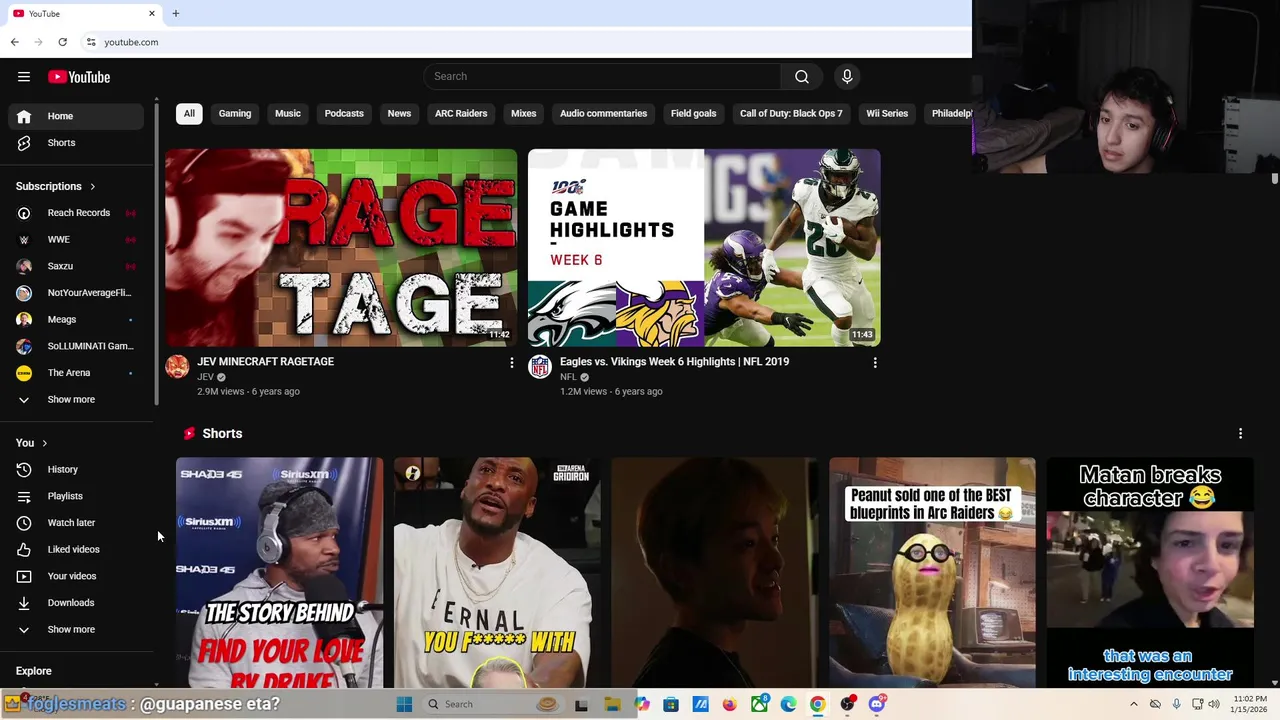Show more items under You
This screenshot has height=720, width=1280.
coord(76,630)
